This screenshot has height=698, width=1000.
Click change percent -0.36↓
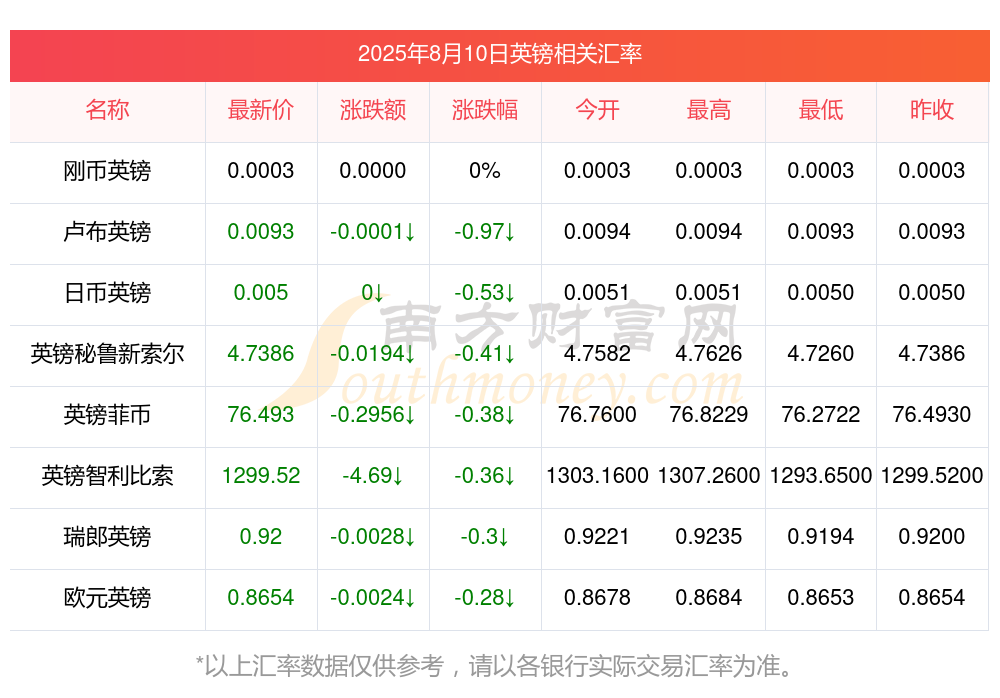[x=485, y=476]
